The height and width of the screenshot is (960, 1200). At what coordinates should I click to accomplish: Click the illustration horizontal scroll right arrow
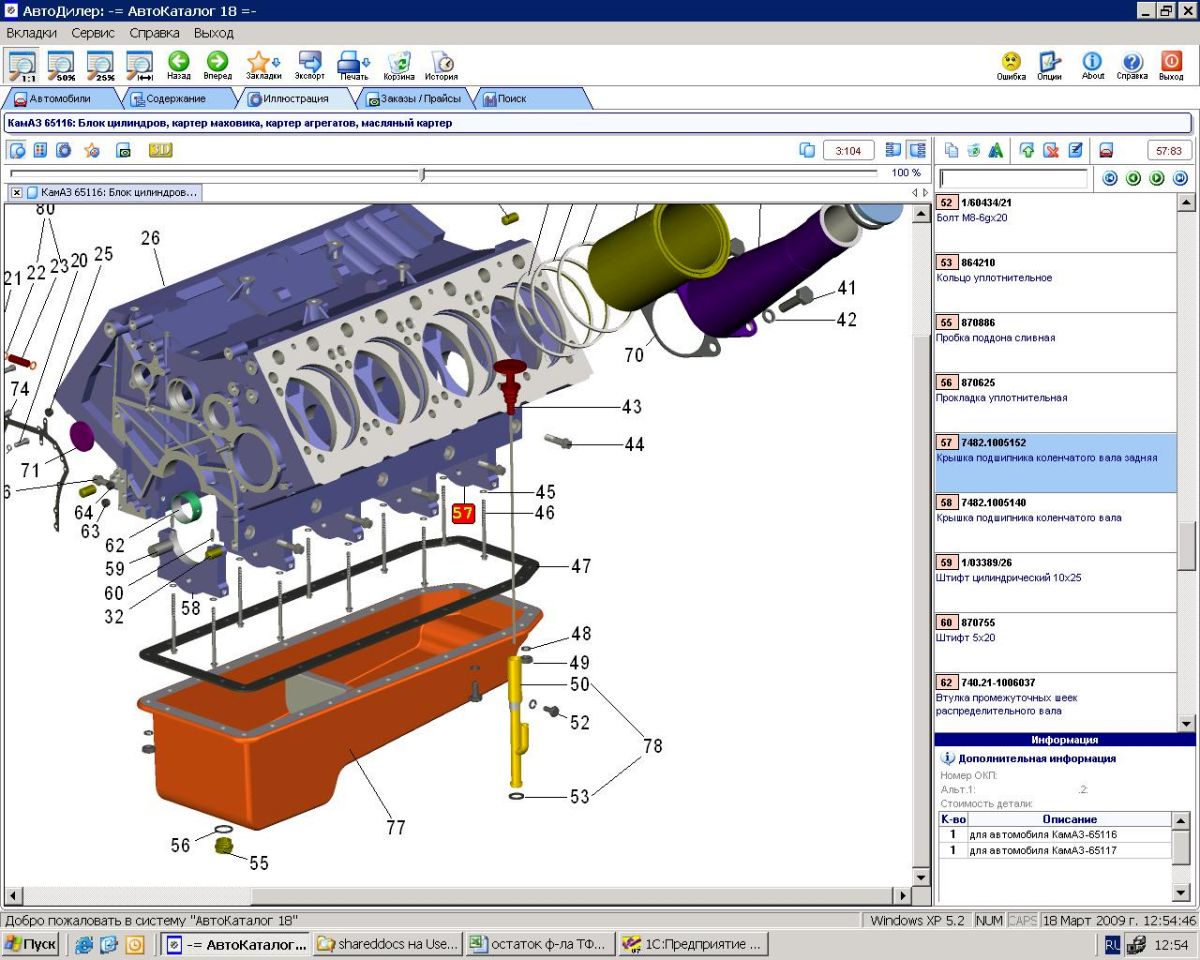[x=904, y=897]
